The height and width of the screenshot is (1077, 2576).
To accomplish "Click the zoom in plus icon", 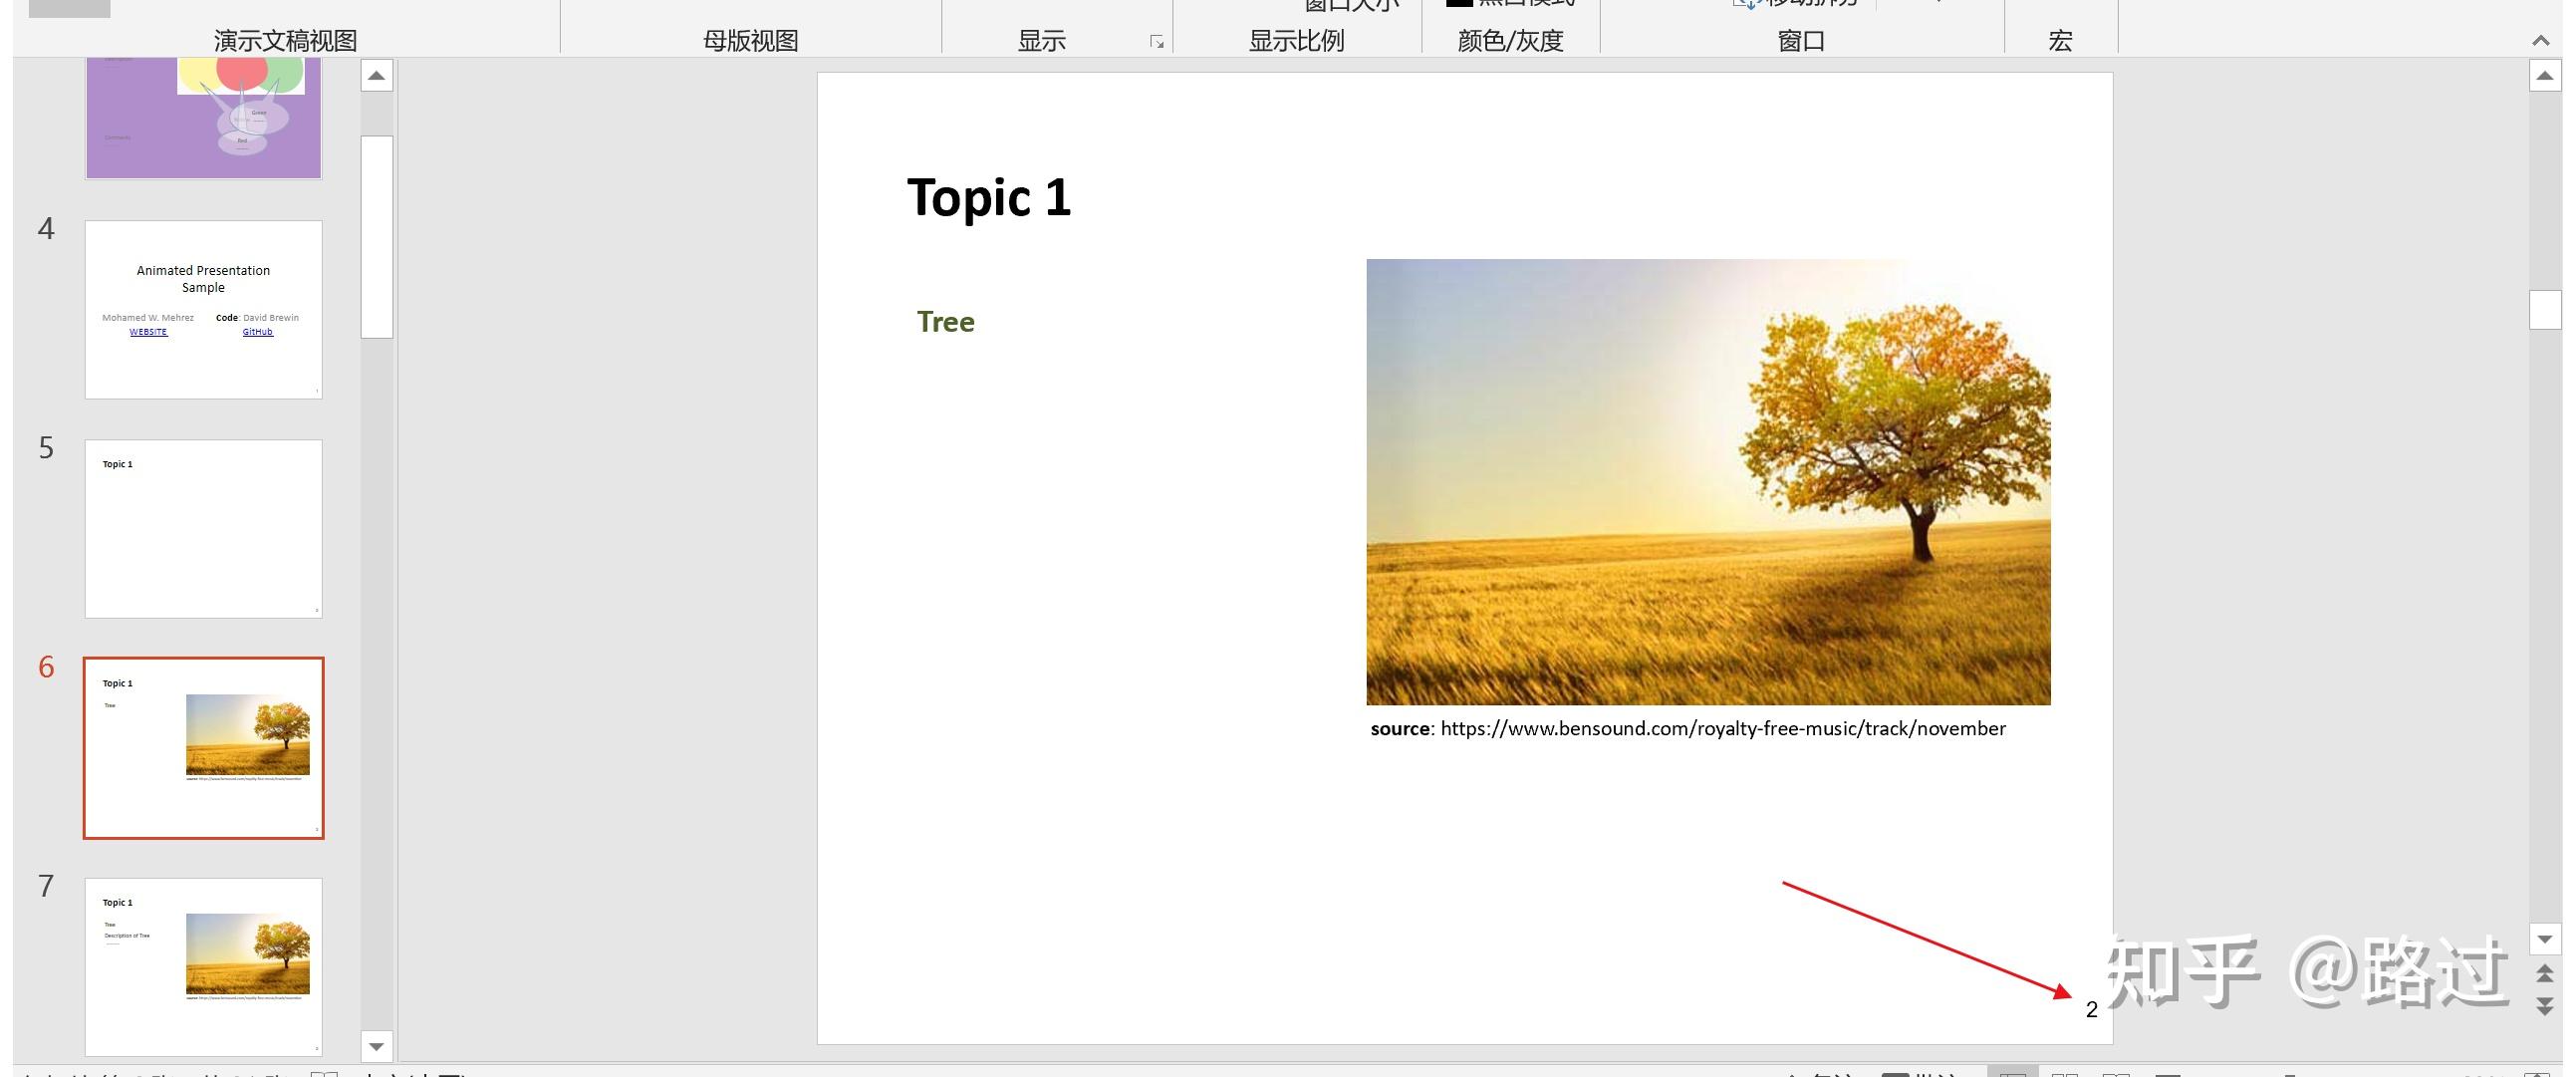I will [x=2430, y=1073].
